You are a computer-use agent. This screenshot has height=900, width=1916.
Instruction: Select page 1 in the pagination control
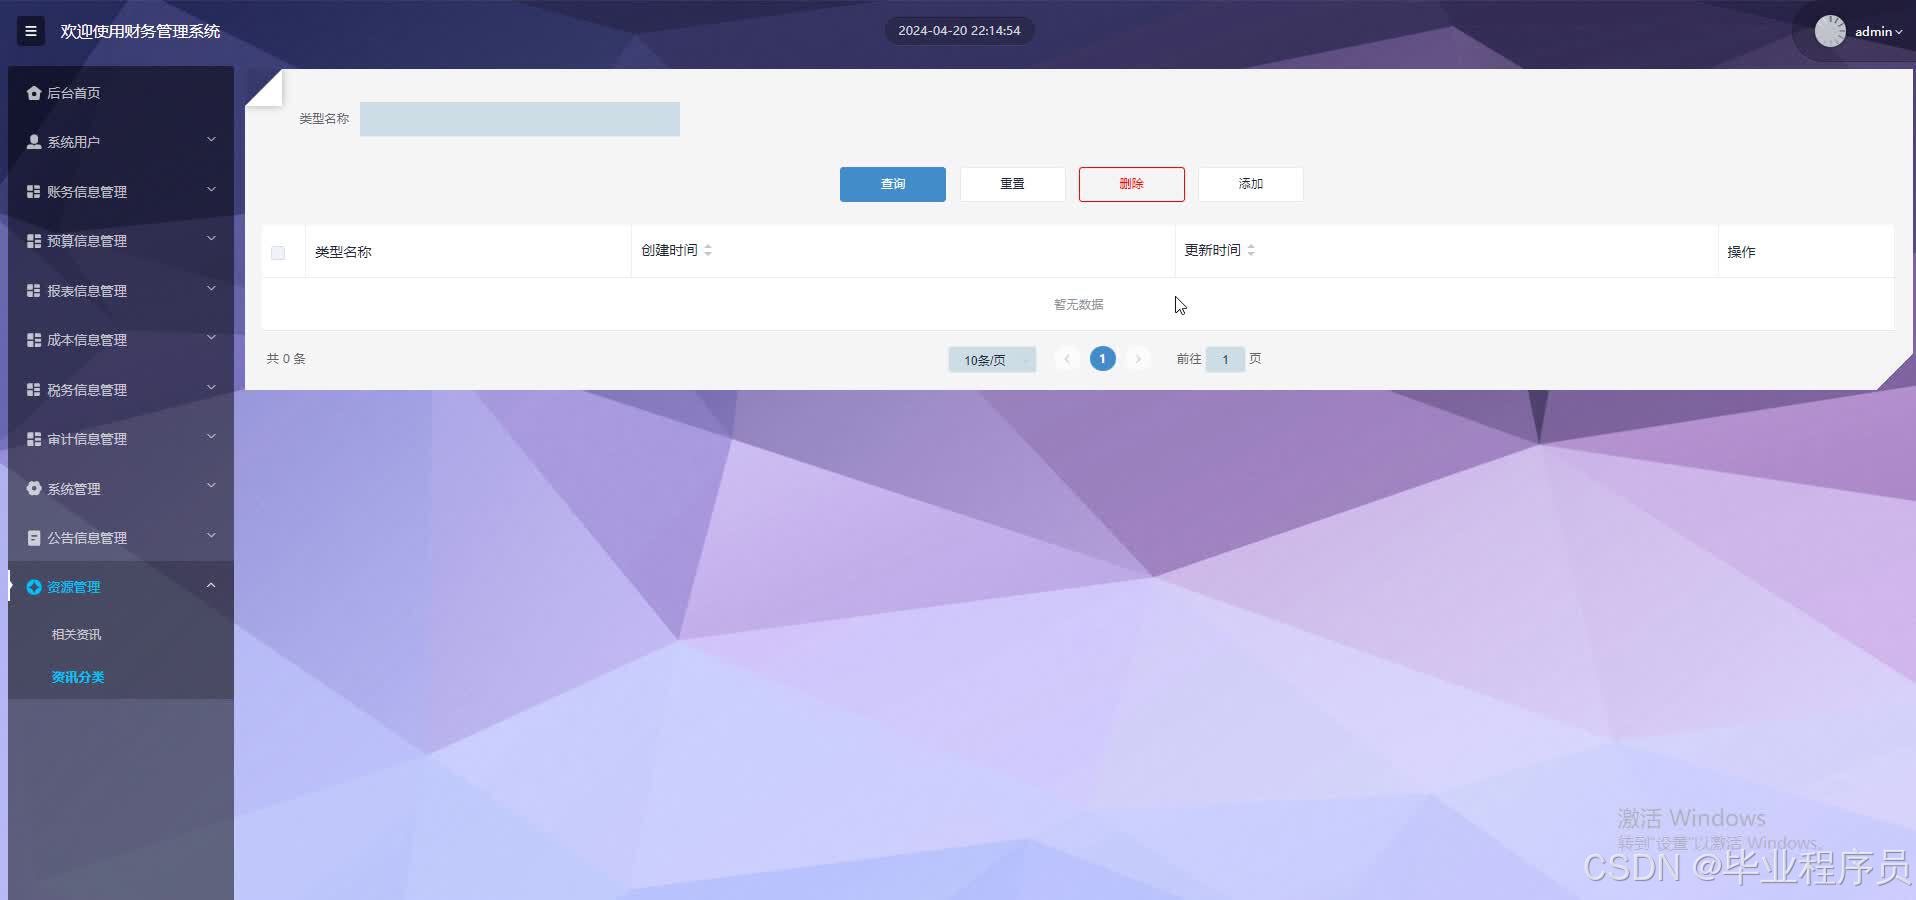[x=1102, y=358]
